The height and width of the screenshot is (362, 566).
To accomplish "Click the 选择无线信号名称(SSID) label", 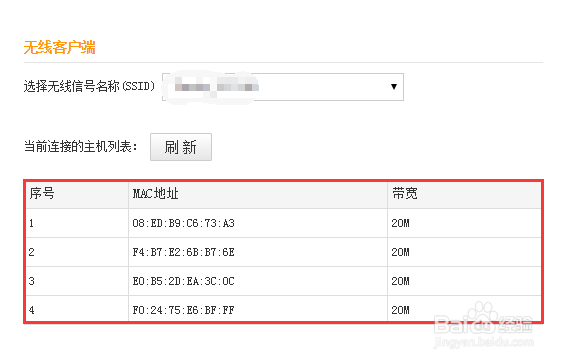I will (90, 86).
